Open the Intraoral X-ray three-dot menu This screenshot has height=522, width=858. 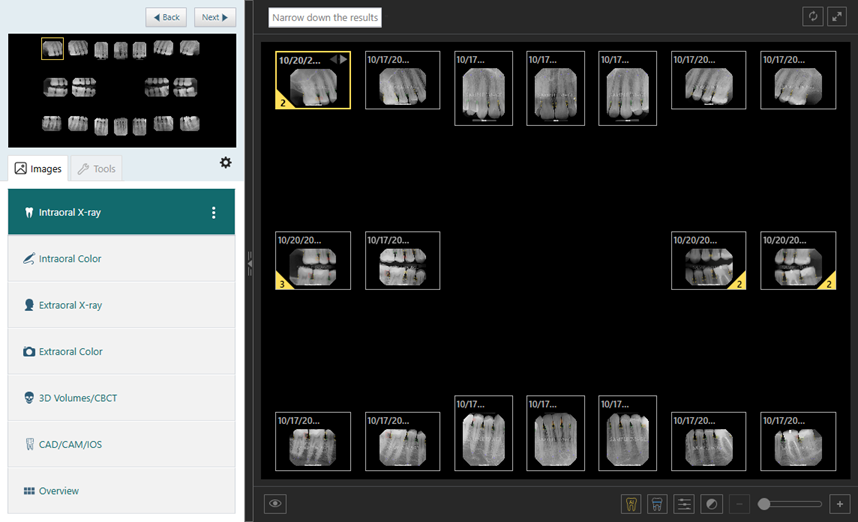tap(213, 213)
